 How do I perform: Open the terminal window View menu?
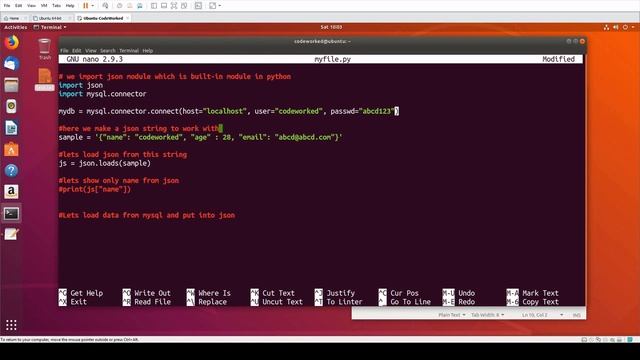pyautogui.click(x=91, y=51)
